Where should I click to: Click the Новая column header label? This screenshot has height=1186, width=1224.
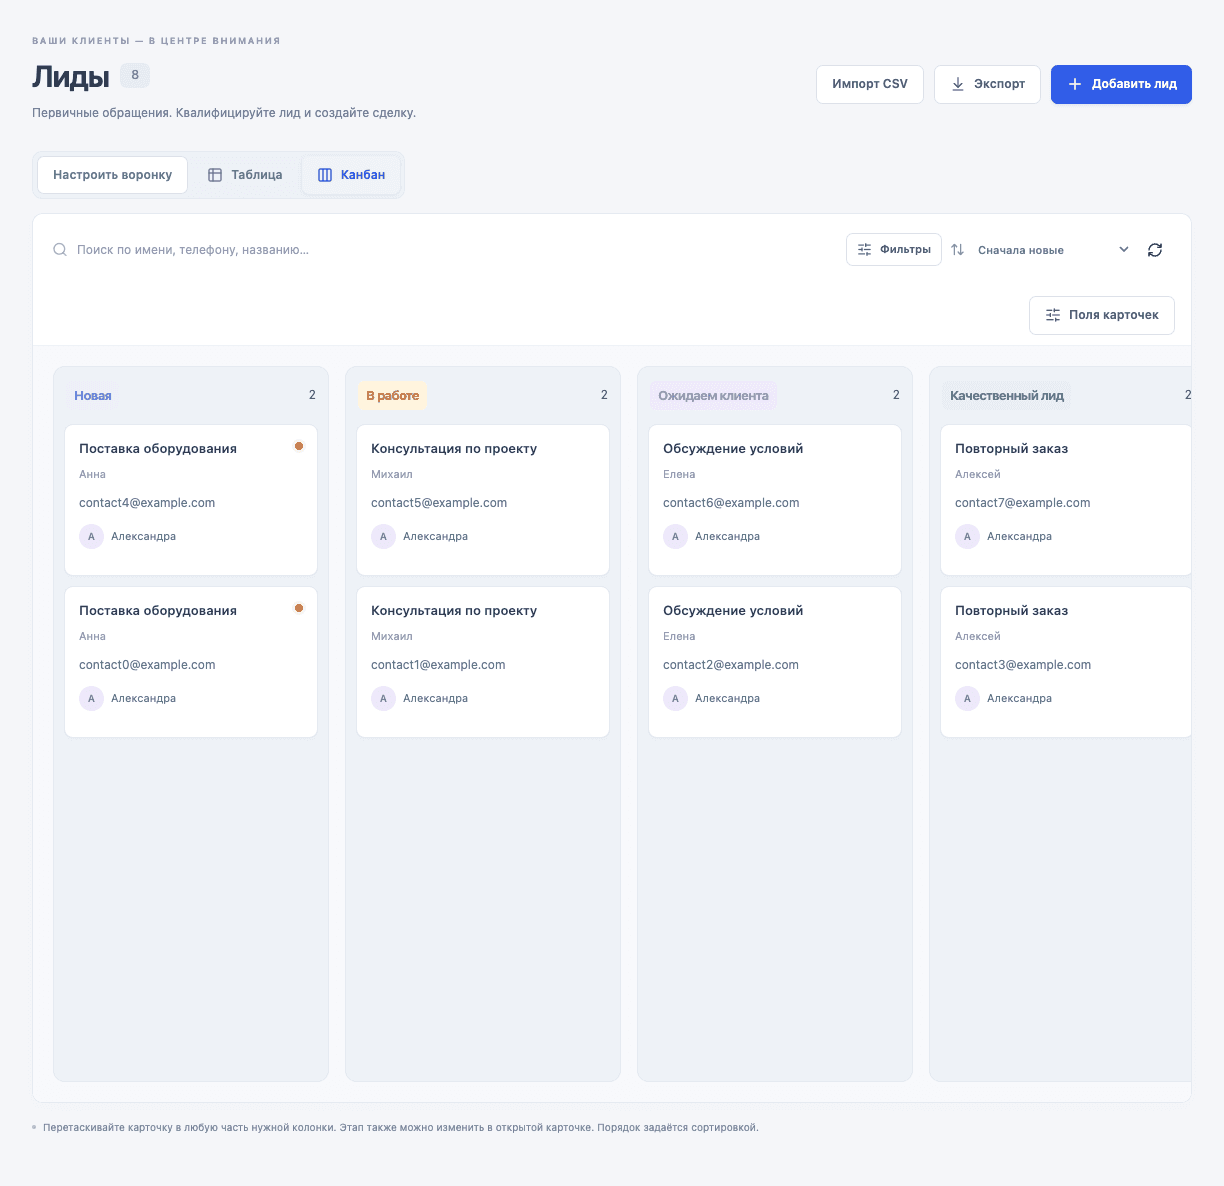click(93, 396)
